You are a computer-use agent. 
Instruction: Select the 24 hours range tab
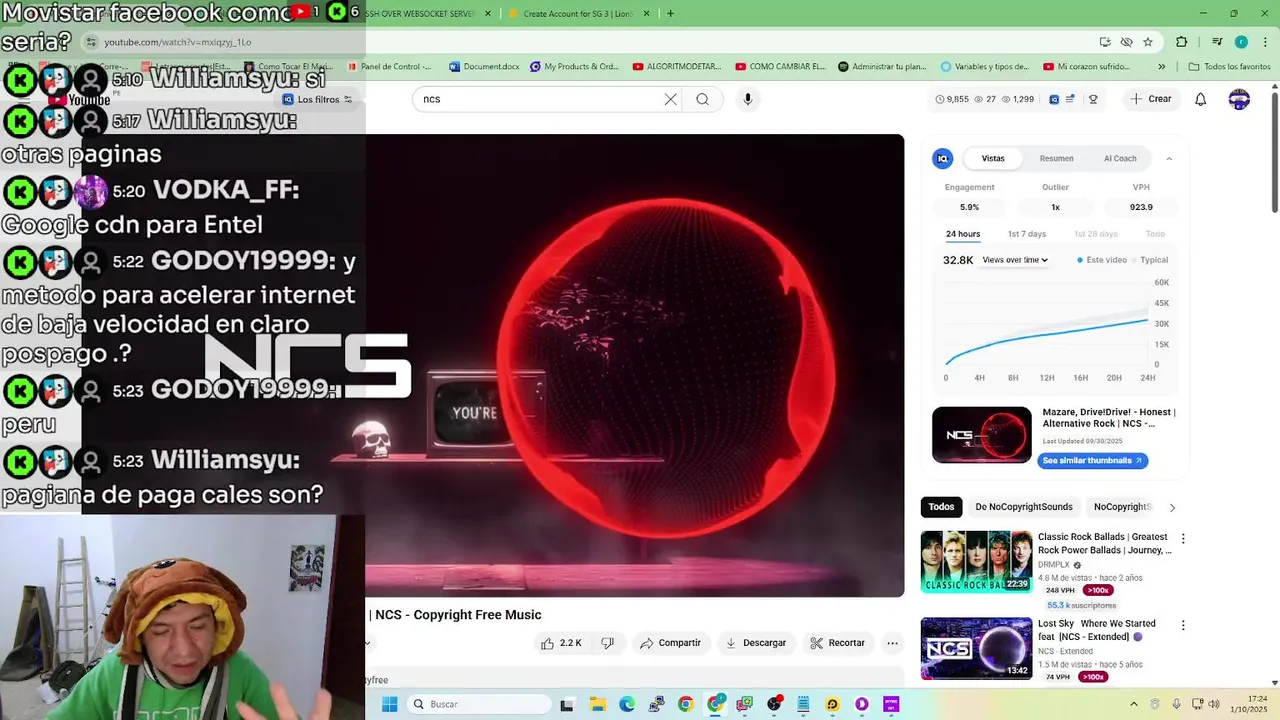(x=963, y=234)
